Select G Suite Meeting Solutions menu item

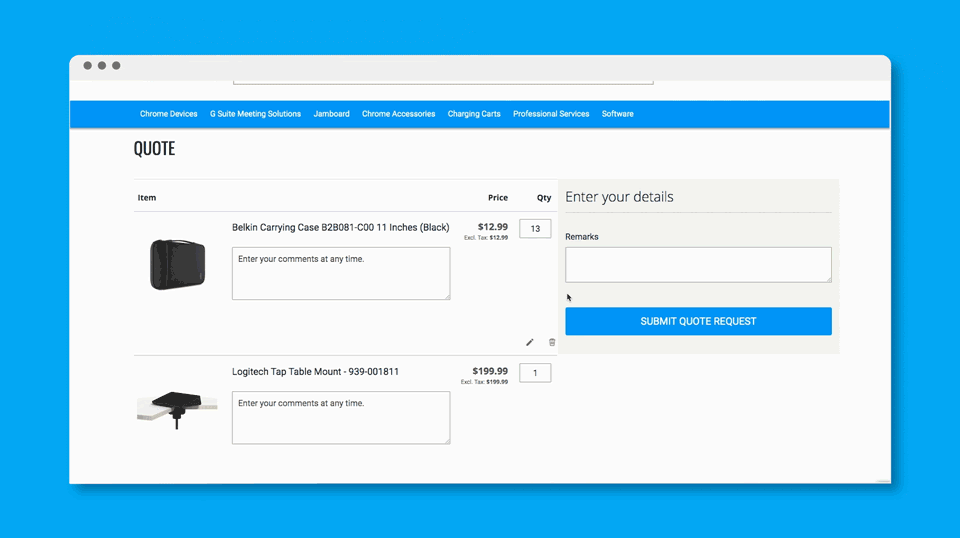(255, 114)
